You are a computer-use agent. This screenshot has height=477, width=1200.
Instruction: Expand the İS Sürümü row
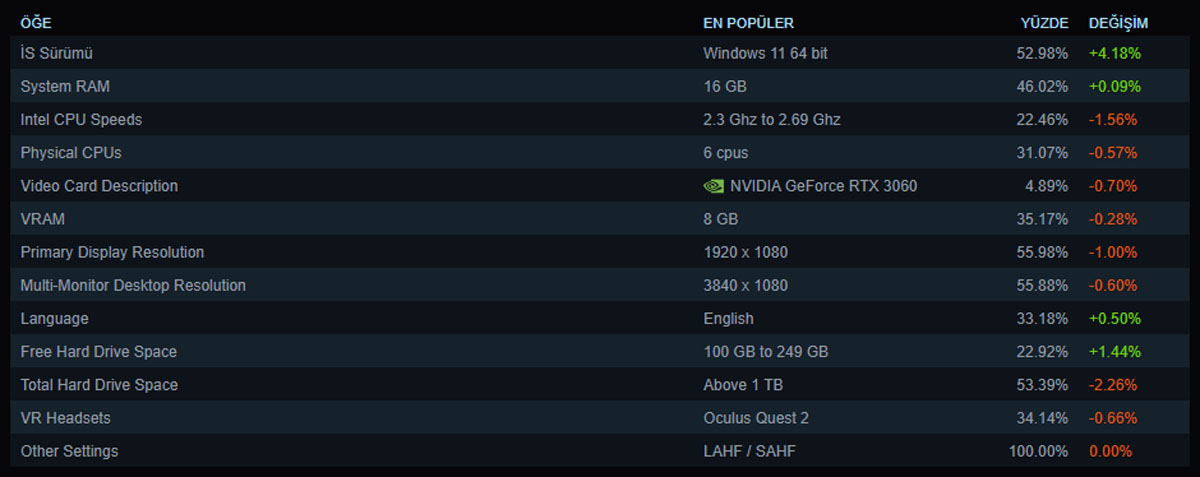pos(599,53)
